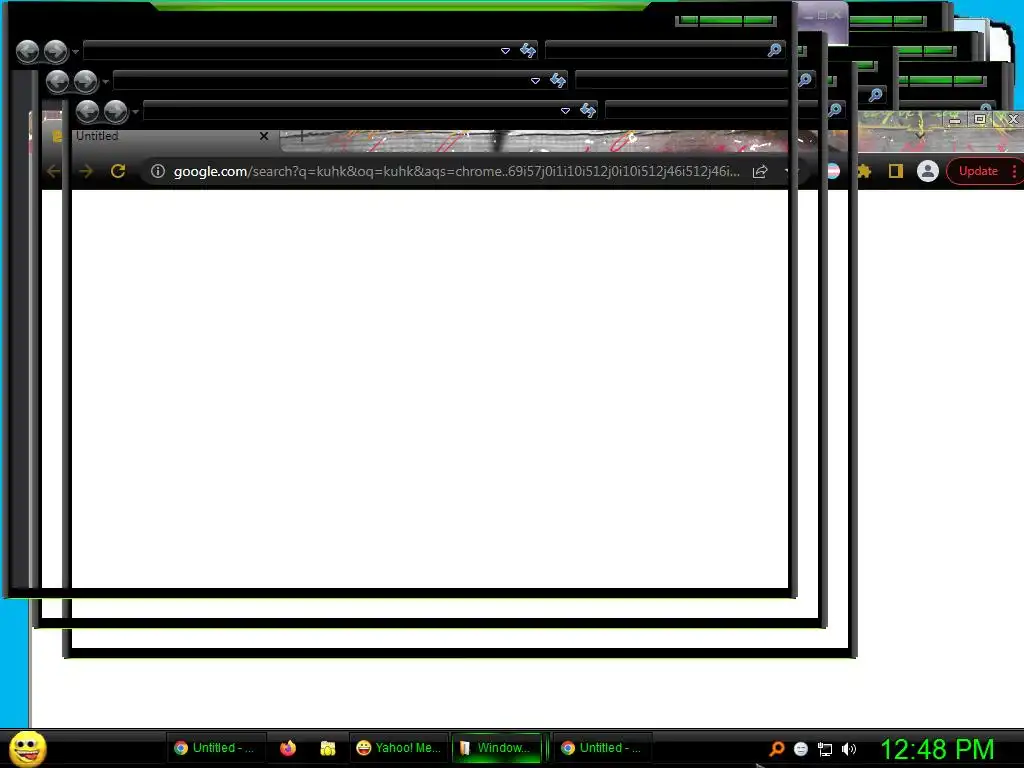
Task: Switch to the Window... taskbar button
Action: [496, 748]
